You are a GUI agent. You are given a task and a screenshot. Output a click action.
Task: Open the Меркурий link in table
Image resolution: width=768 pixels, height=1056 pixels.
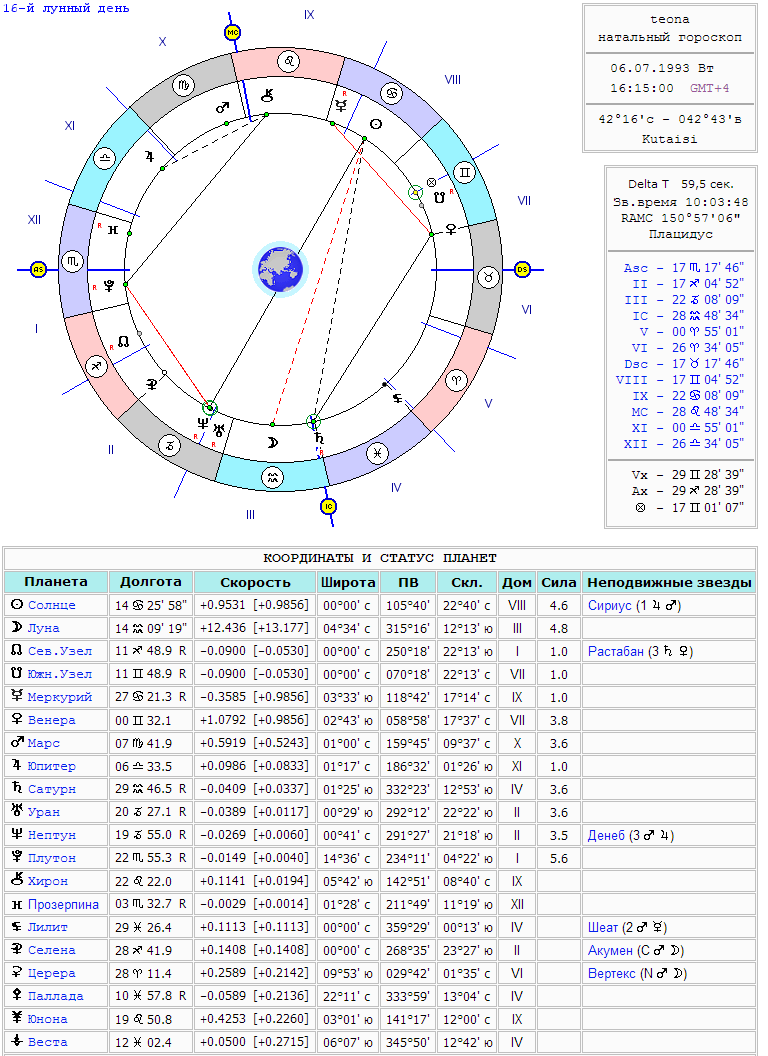[x=59, y=697]
